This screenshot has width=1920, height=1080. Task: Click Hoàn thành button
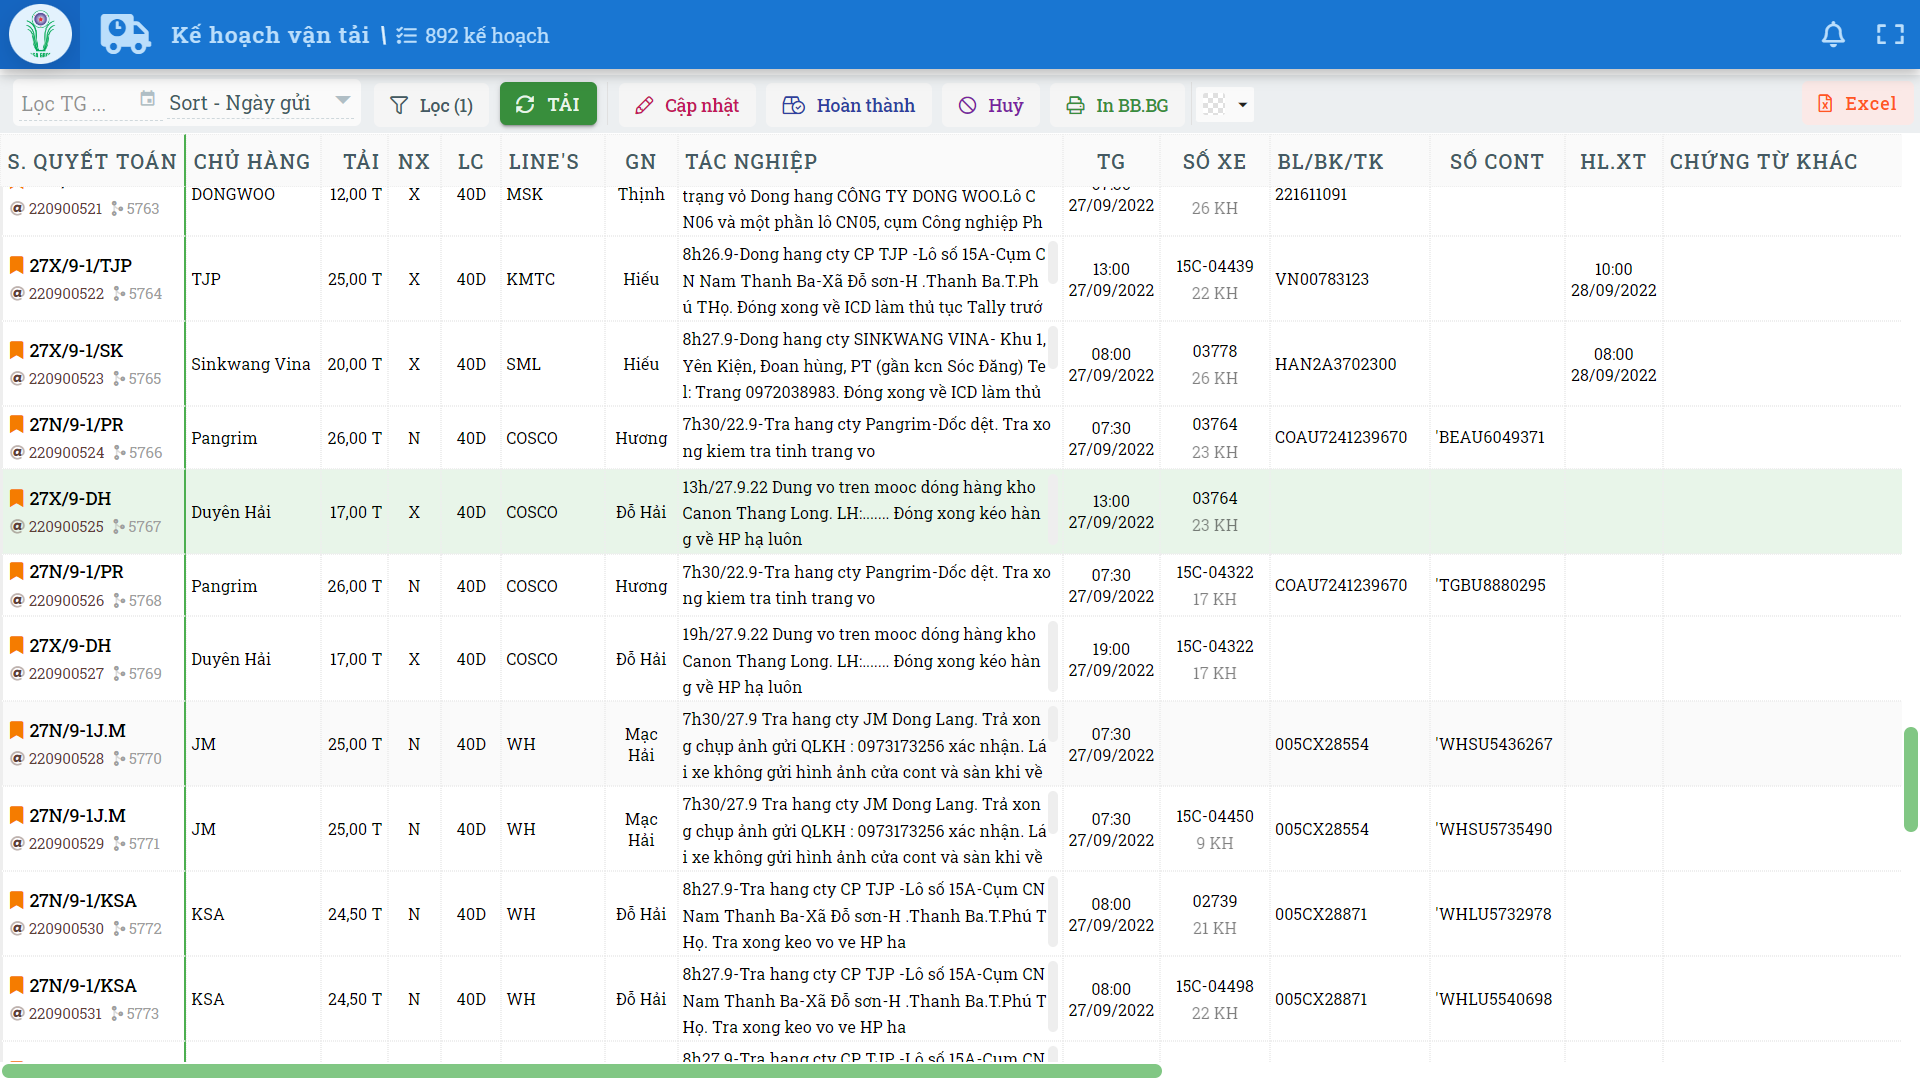848,105
